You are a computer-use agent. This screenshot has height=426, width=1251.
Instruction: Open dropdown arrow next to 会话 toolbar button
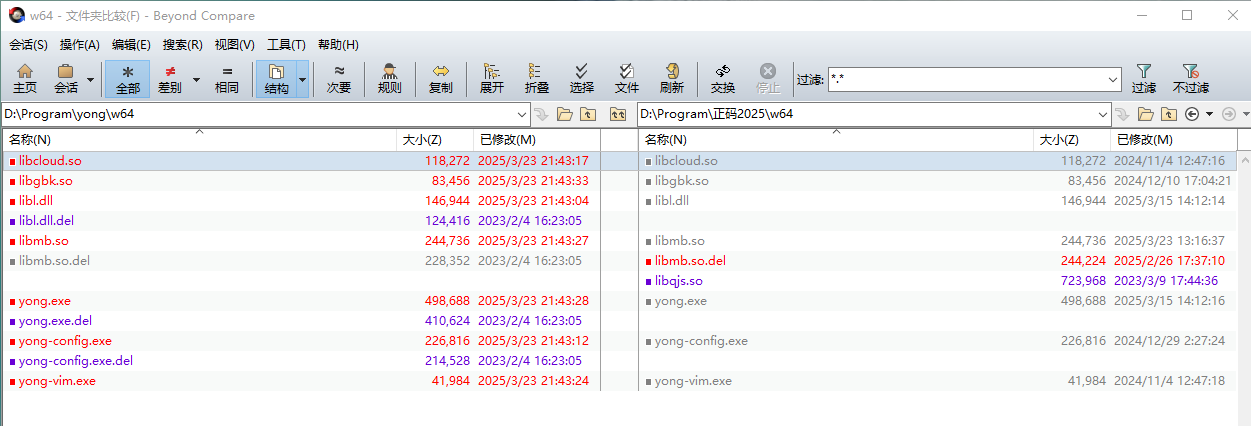point(91,79)
